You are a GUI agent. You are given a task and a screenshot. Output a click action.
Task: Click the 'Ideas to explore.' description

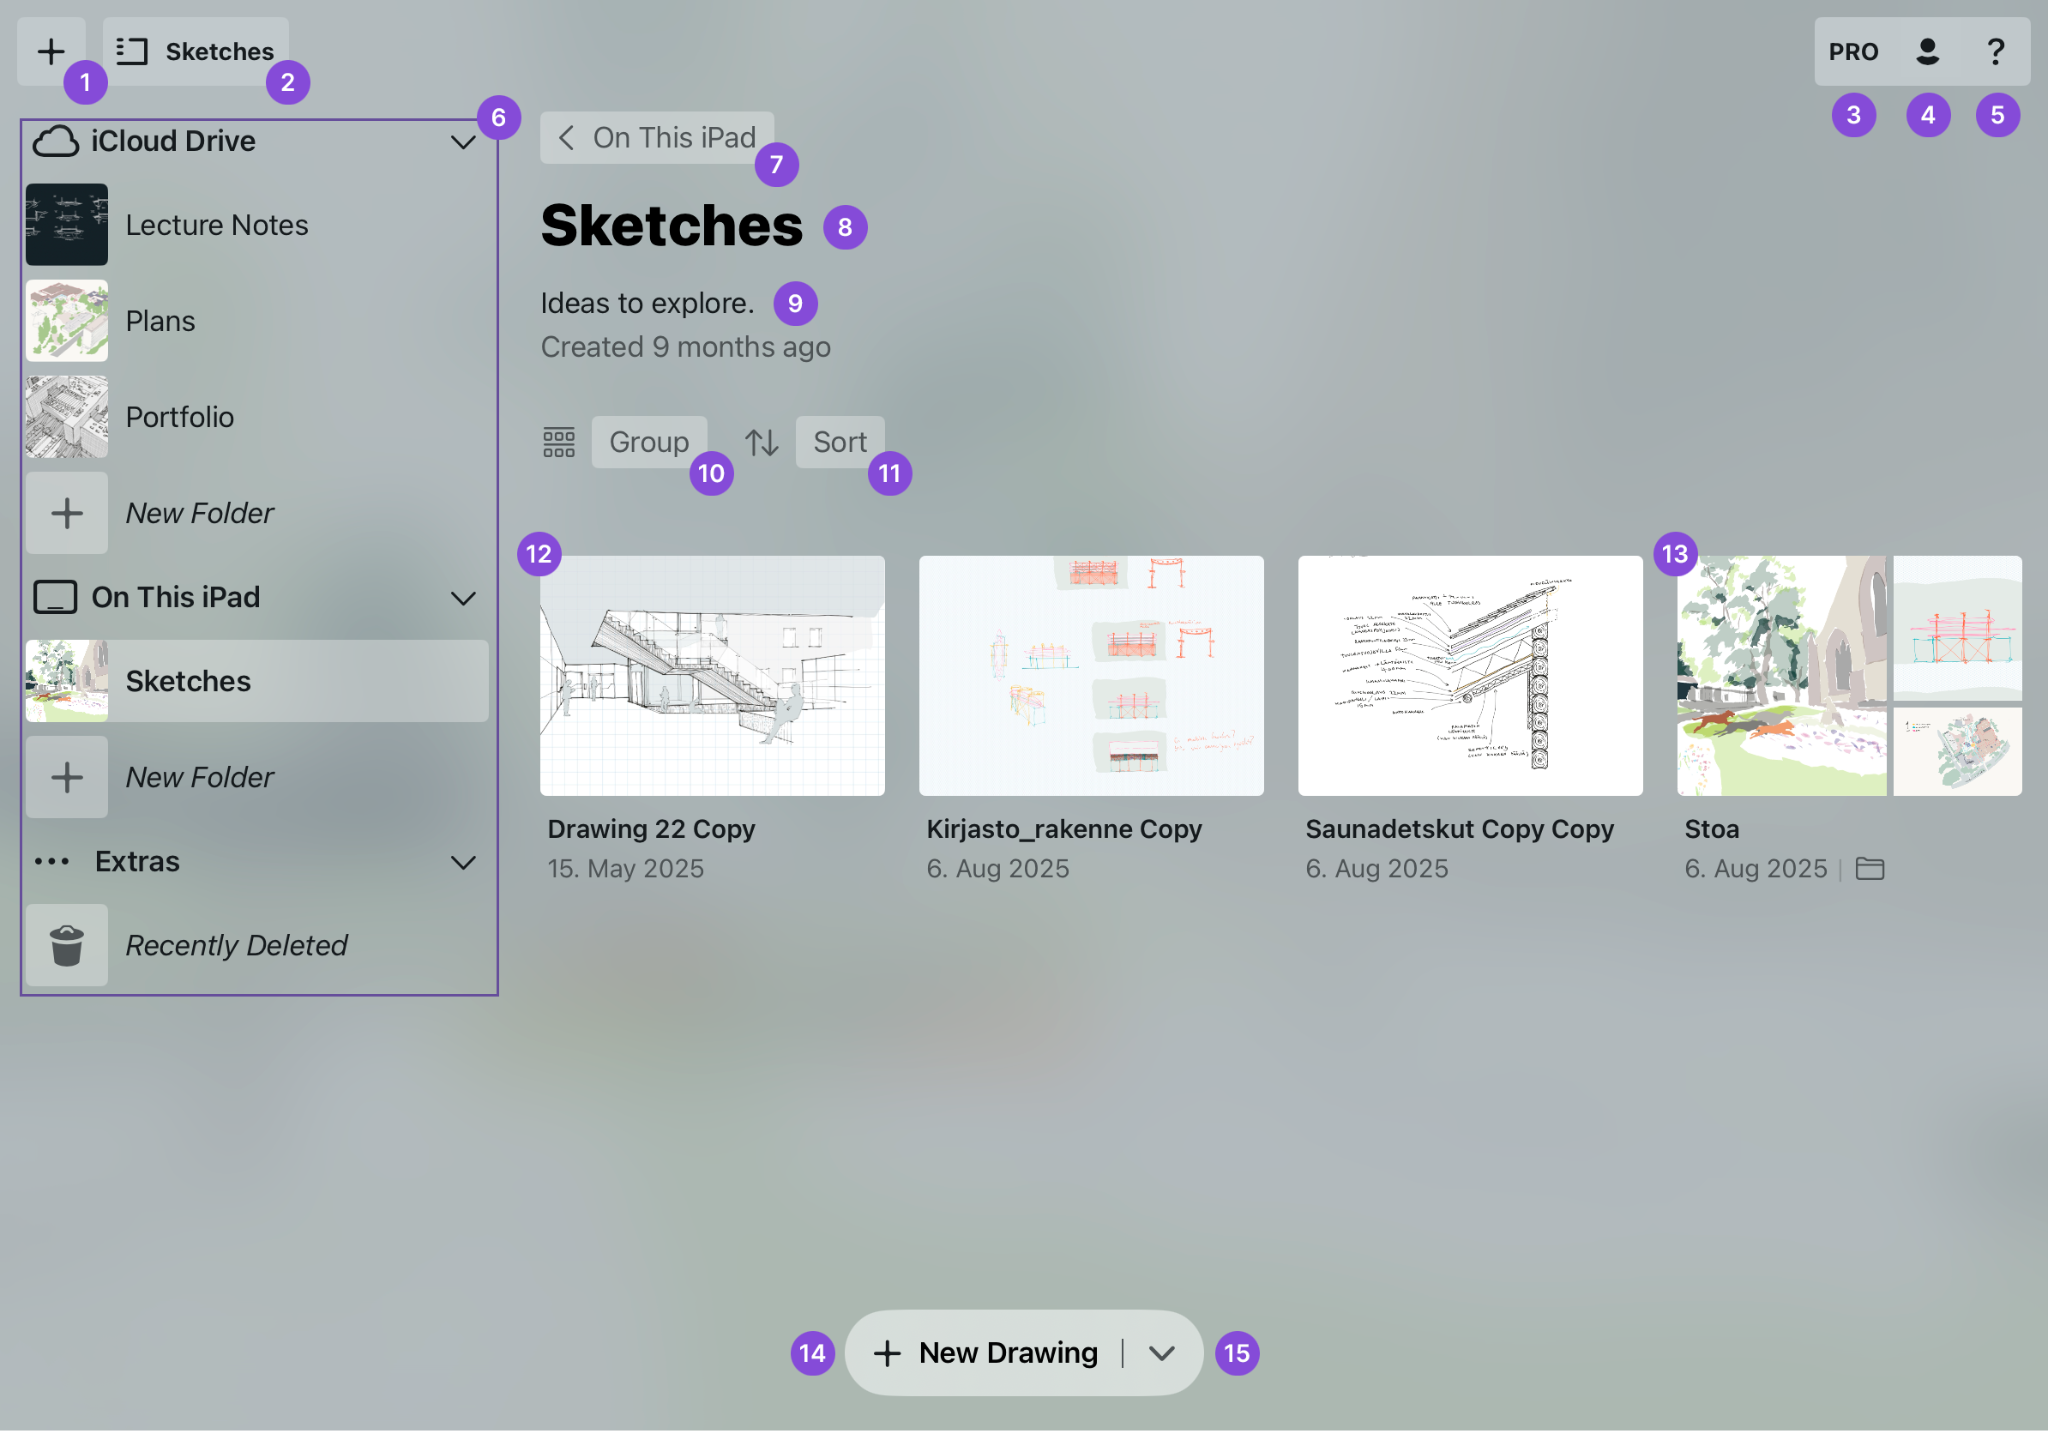pos(647,303)
